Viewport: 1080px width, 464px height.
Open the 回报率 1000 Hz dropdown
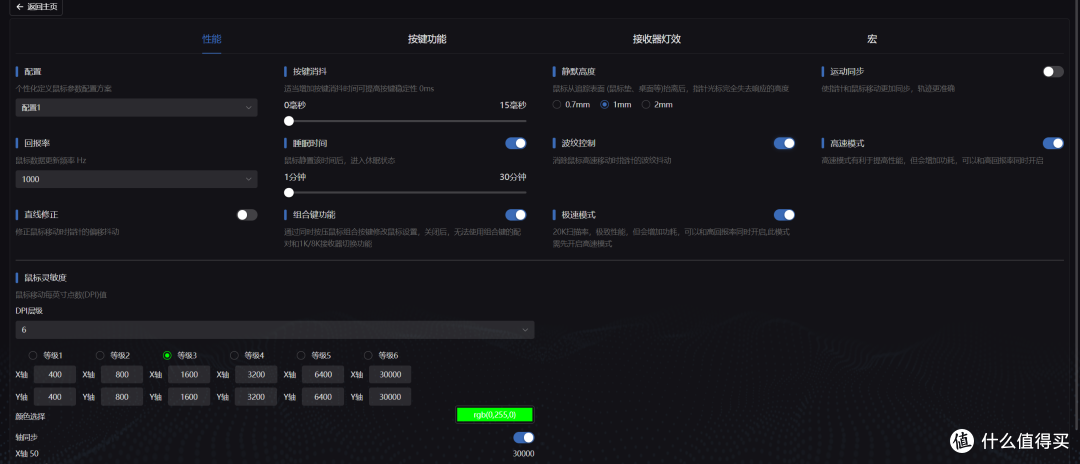[x=136, y=179]
